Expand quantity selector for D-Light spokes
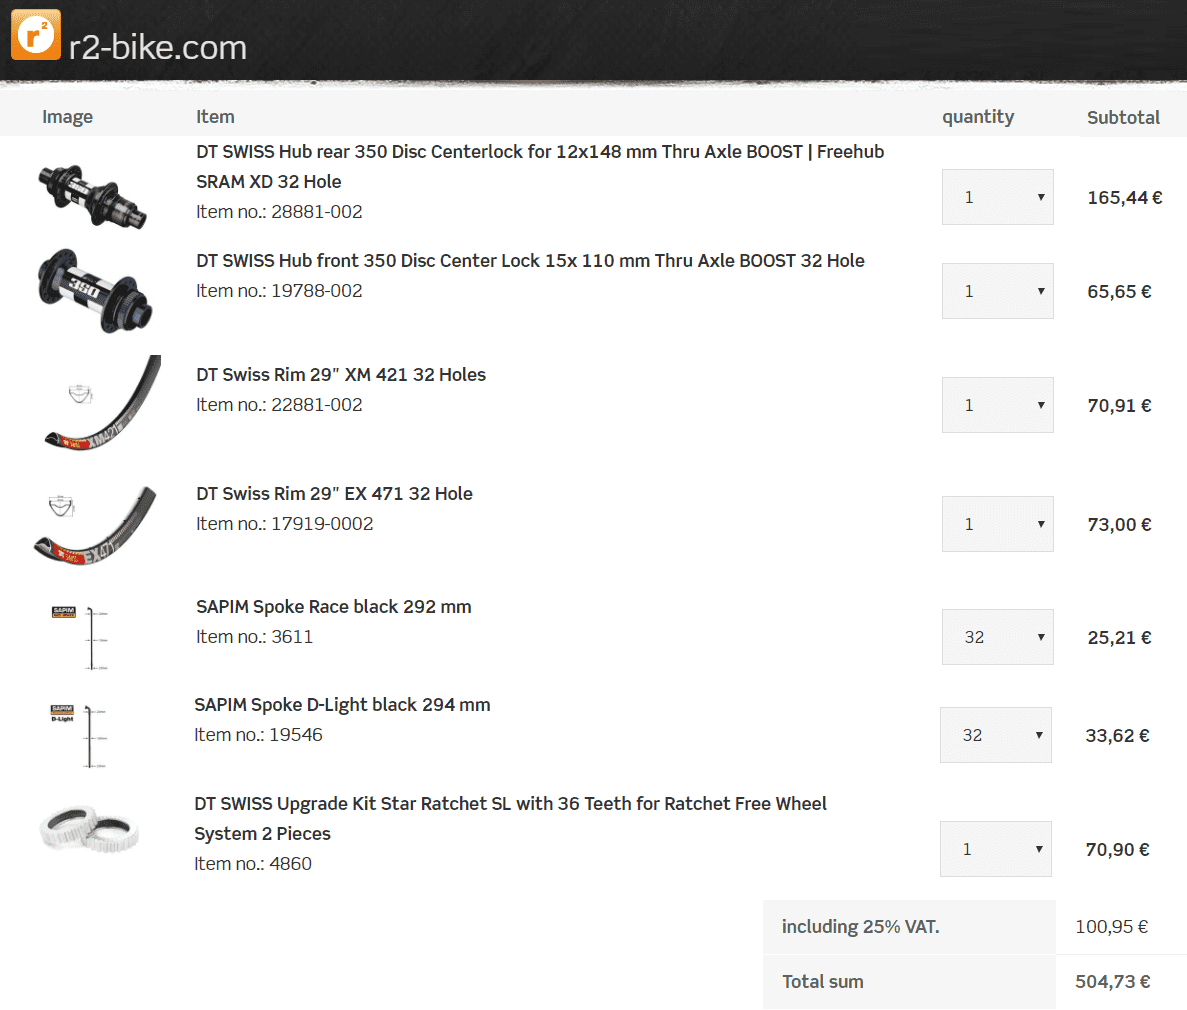 [995, 735]
